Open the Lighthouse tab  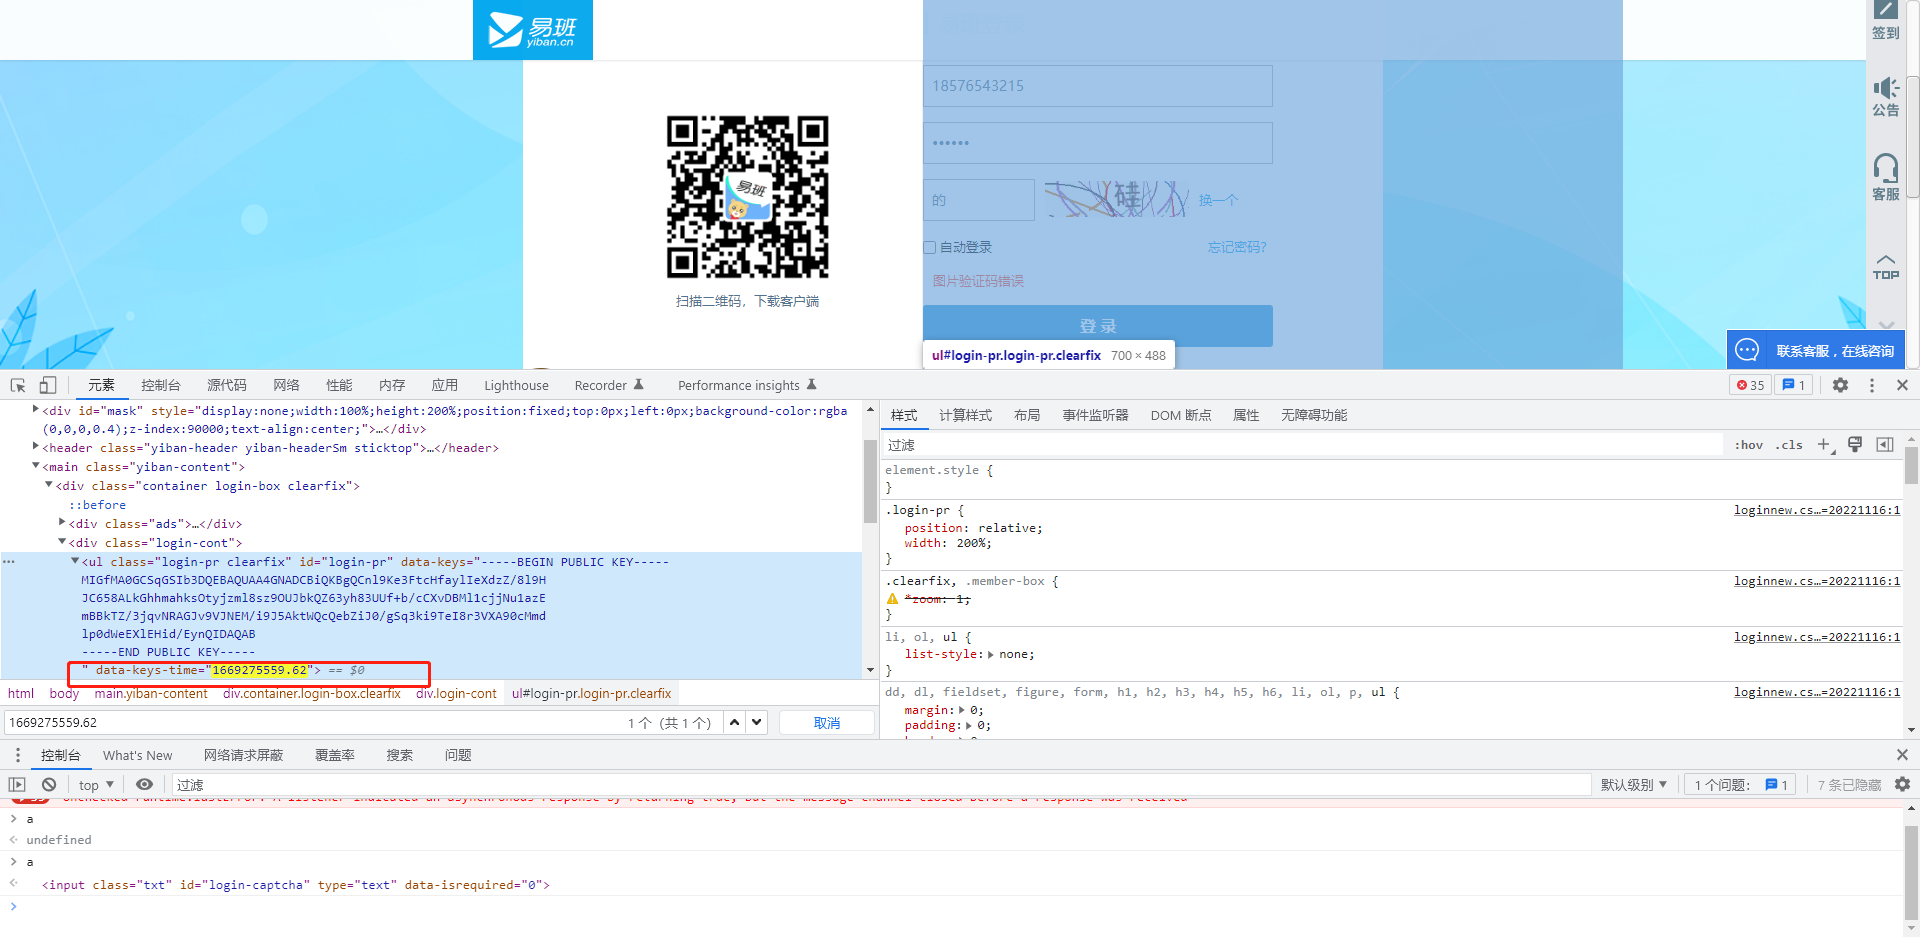(516, 385)
